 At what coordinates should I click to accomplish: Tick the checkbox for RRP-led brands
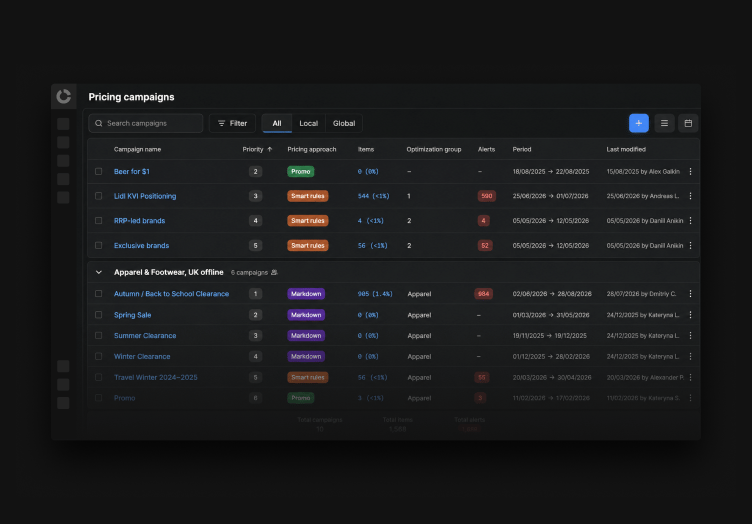[98, 221]
